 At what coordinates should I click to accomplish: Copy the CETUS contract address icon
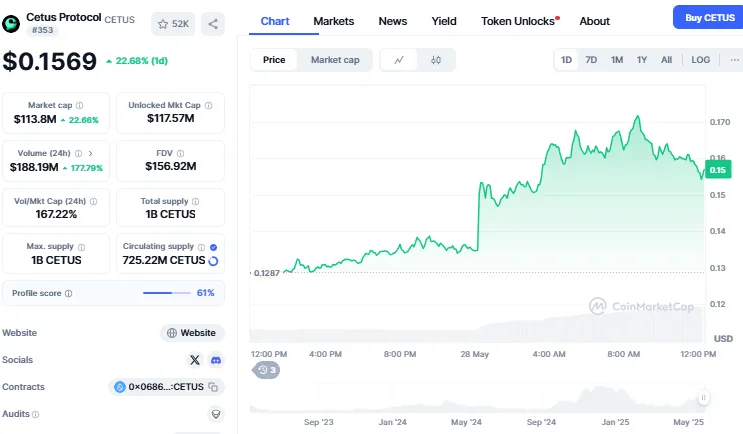(214, 386)
